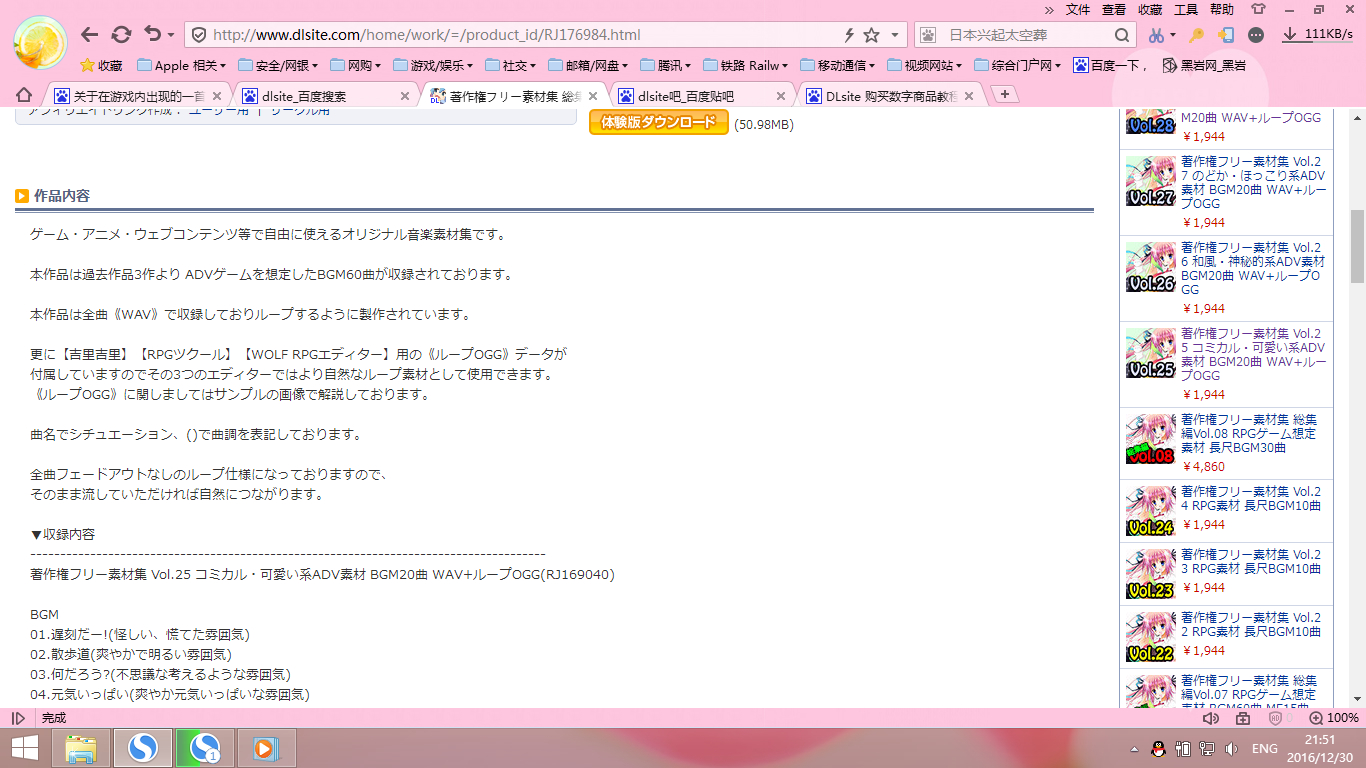Click the 日本兴起太空葬 search box
1366x768 pixels.
pos(1025,35)
